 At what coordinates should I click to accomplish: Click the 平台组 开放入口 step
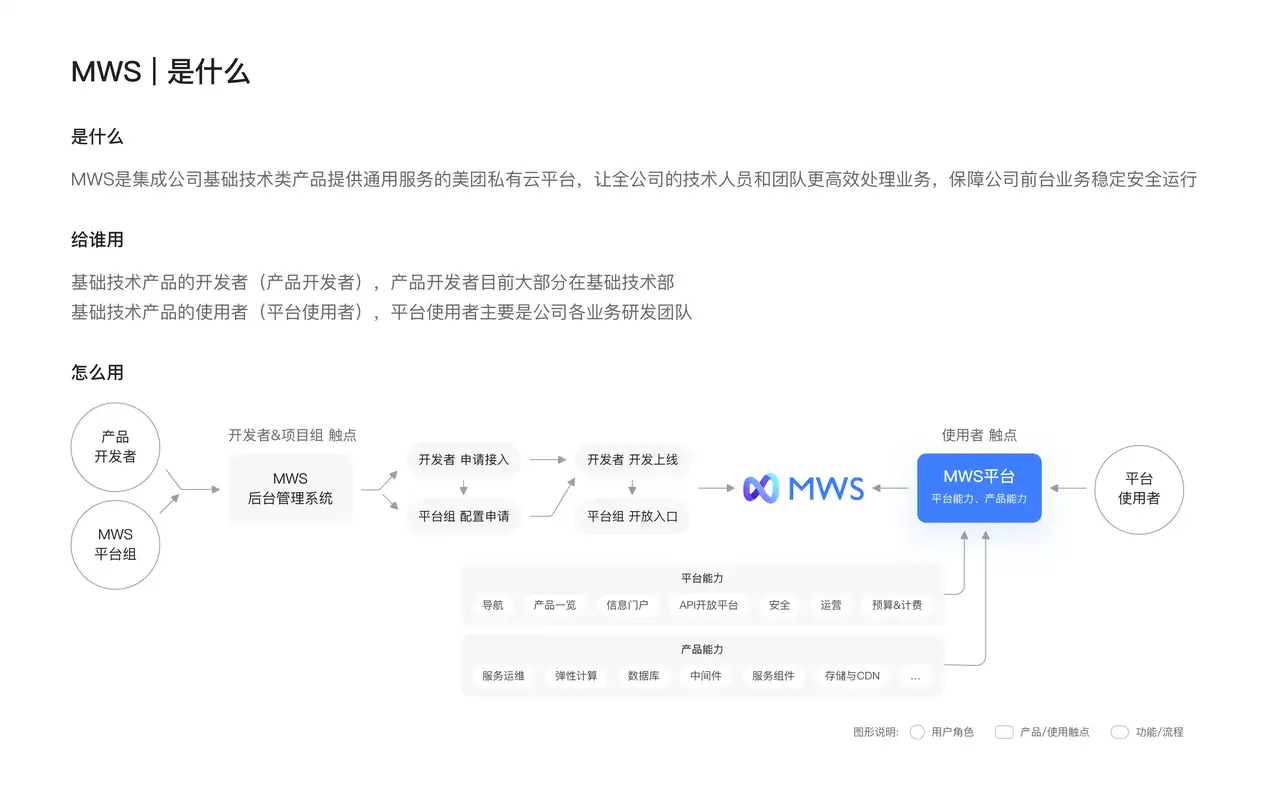pos(632,516)
